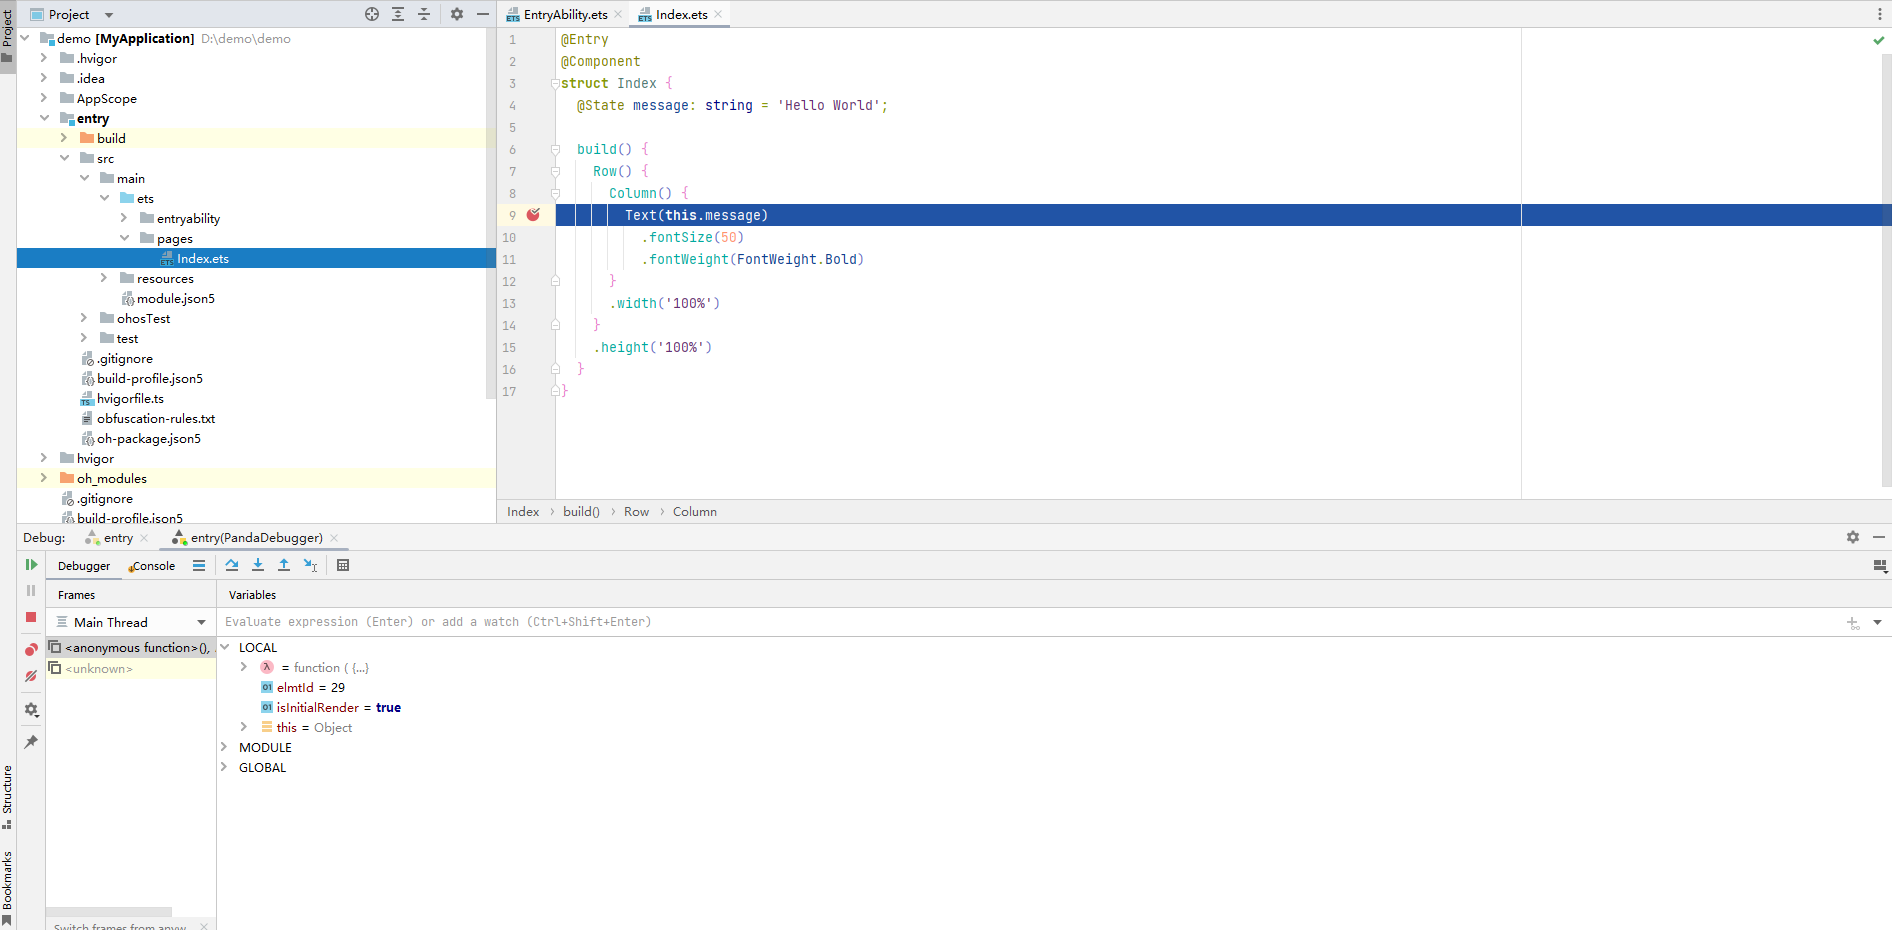Open Debug panel settings gear
Viewport: 1892px width, 930px height.
[x=1853, y=537]
